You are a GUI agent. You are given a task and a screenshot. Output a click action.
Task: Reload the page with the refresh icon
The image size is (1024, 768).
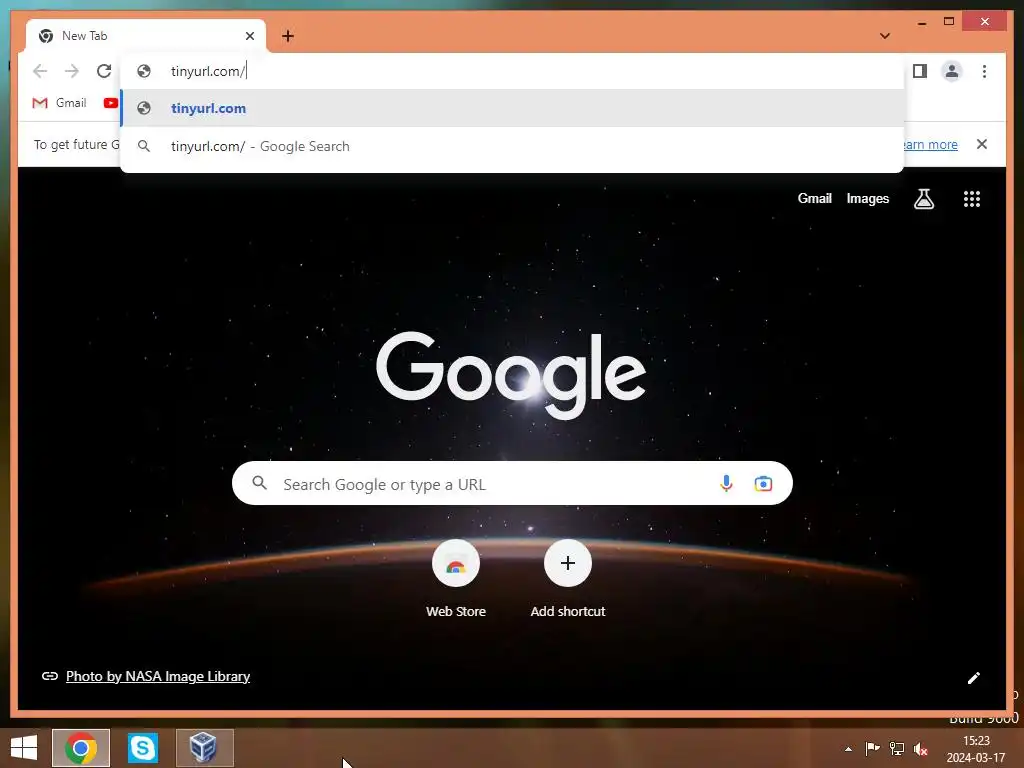(x=104, y=71)
